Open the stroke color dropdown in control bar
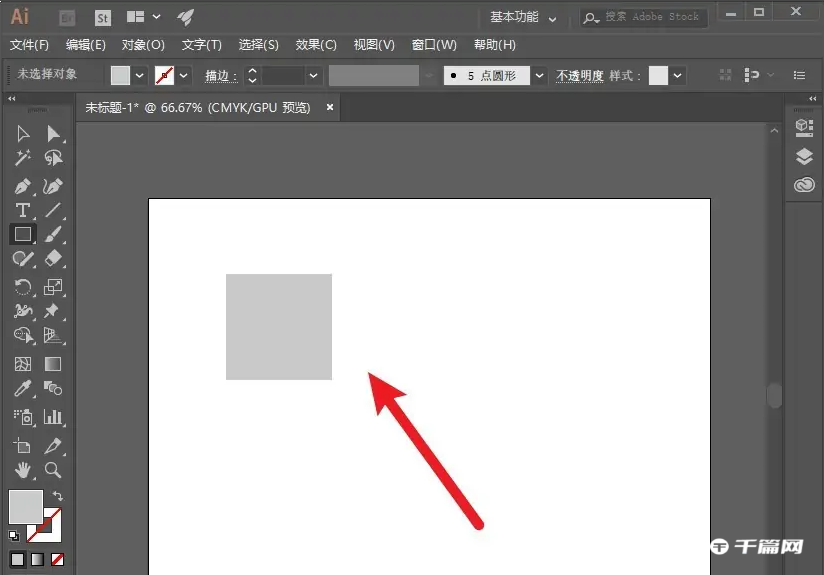The height and width of the screenshot is (575, 824). click(x=183, y=75)
